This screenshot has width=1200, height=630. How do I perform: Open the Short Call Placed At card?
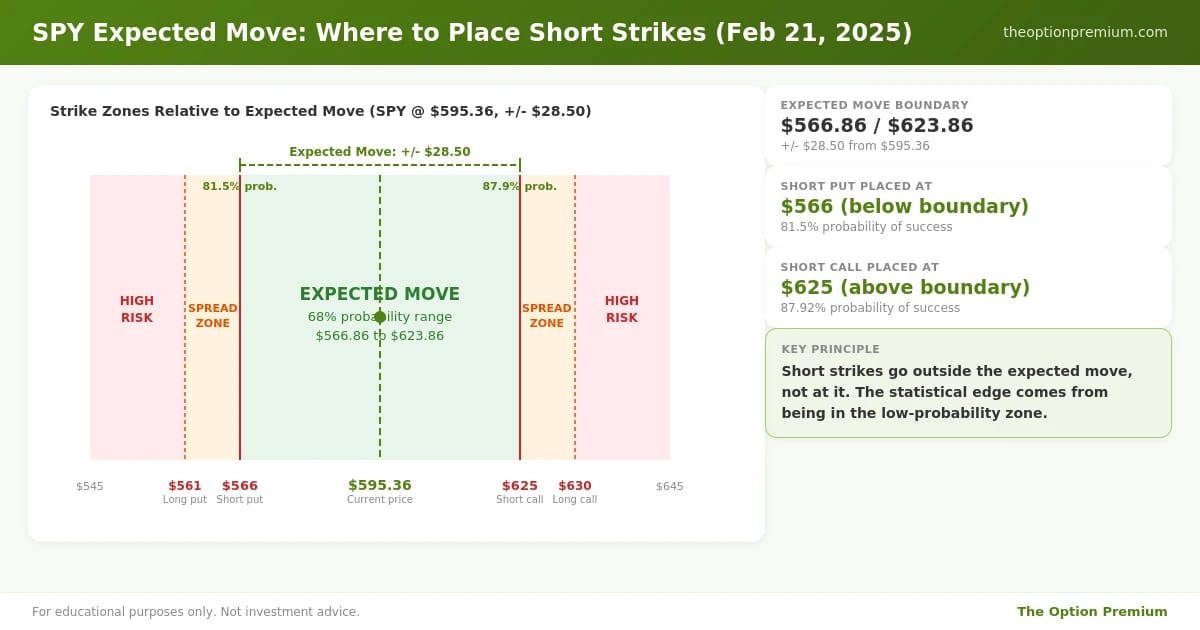click(968, 288)
